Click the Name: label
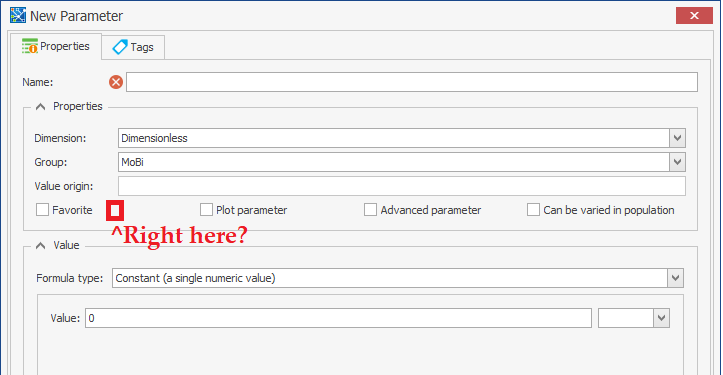The height and width of the screenshot is (375, 723). point(37,82)
